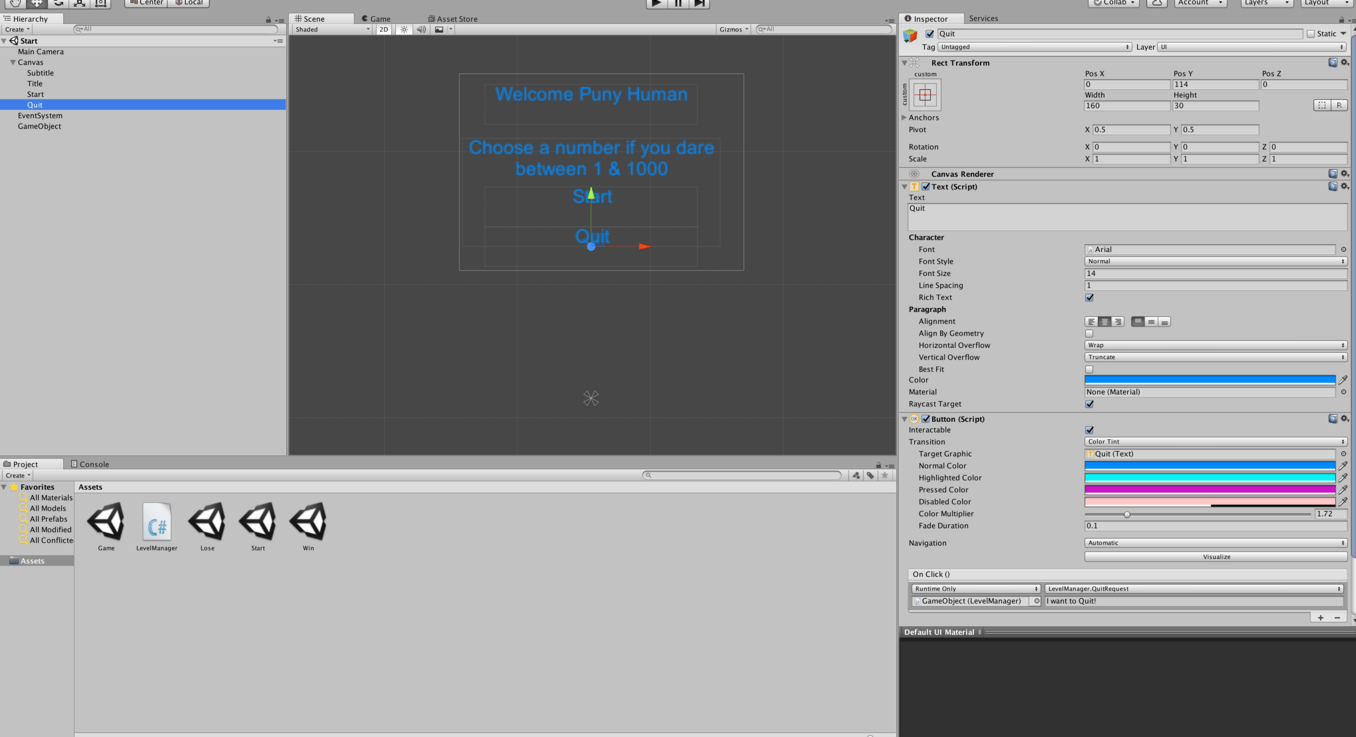
Task: Open the Gizmos dropdown
Action: click(x=733, y=28)
